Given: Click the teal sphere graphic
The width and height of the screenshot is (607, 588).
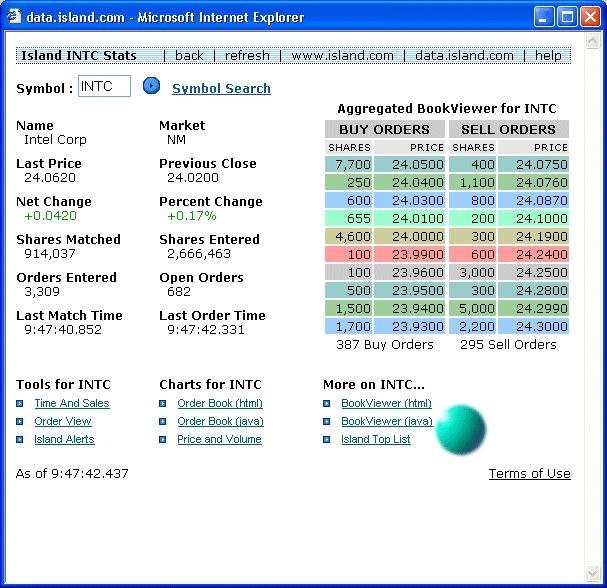Looking at the screenshot, I should coord(460,429).
